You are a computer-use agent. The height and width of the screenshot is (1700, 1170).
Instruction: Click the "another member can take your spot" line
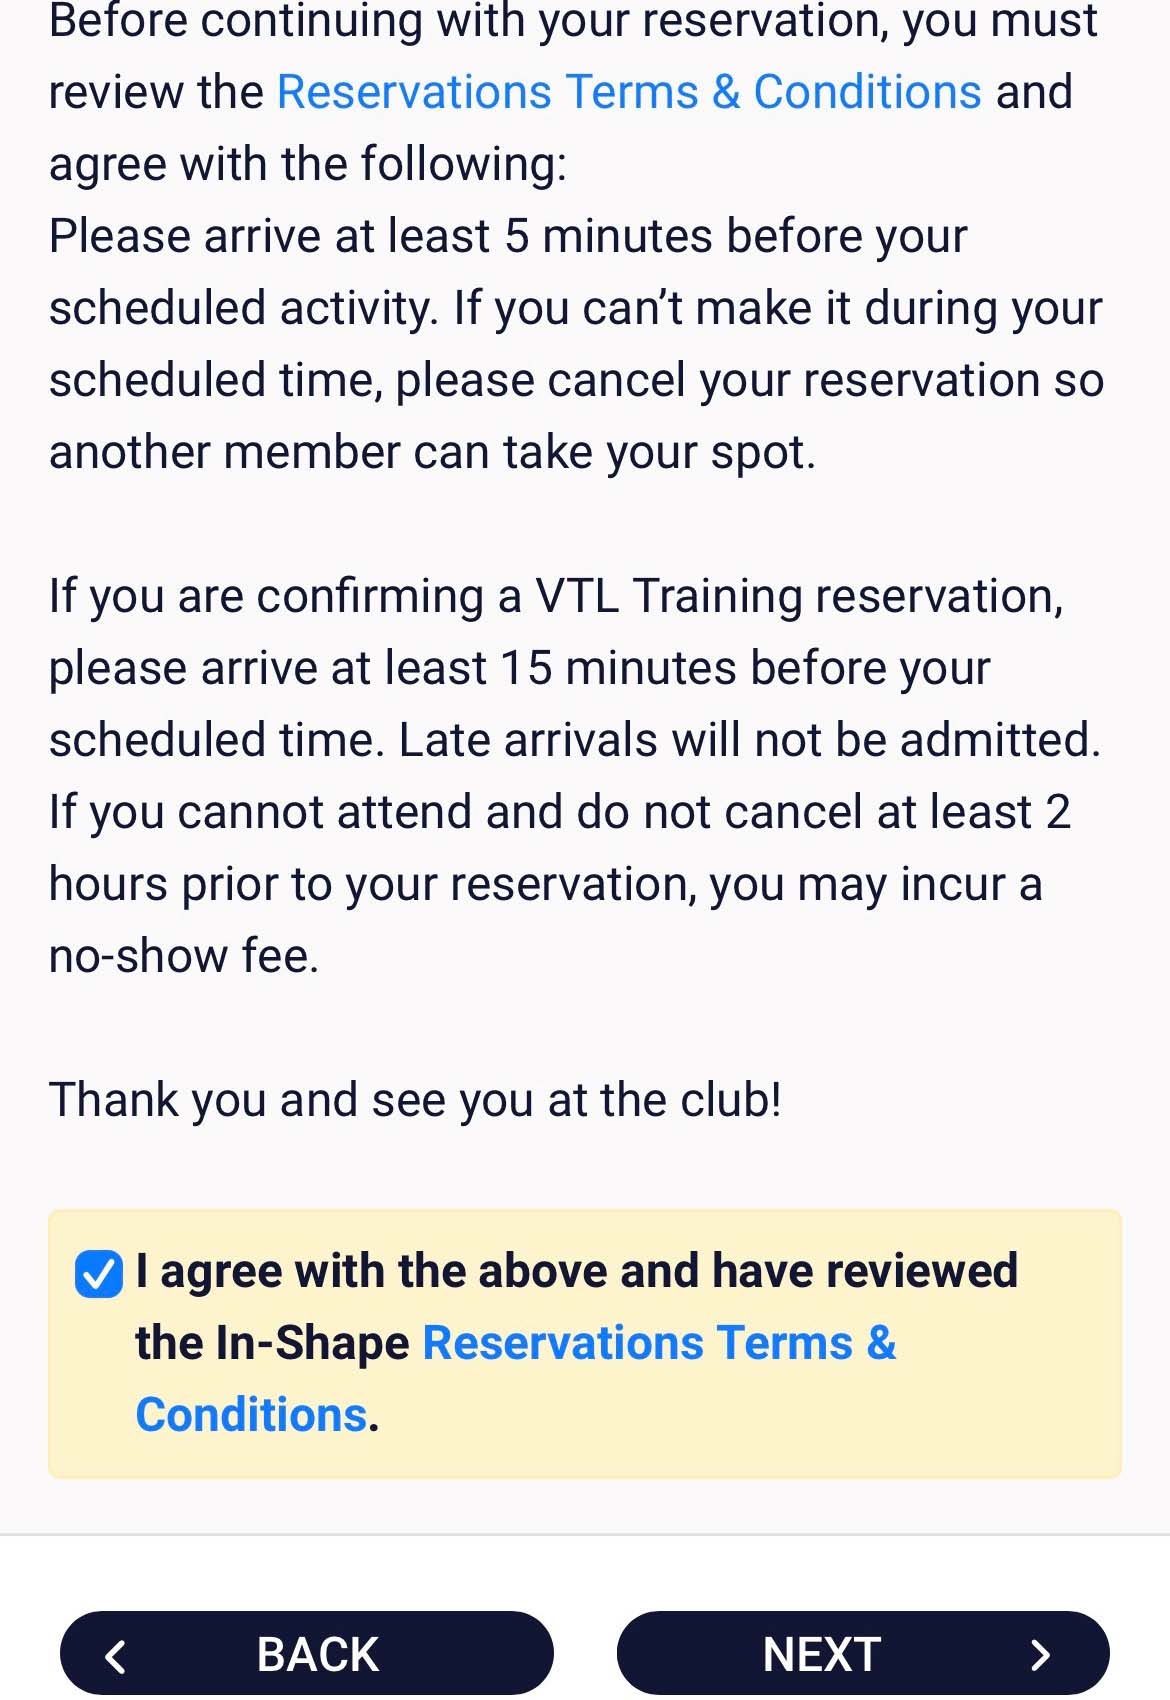432,452
